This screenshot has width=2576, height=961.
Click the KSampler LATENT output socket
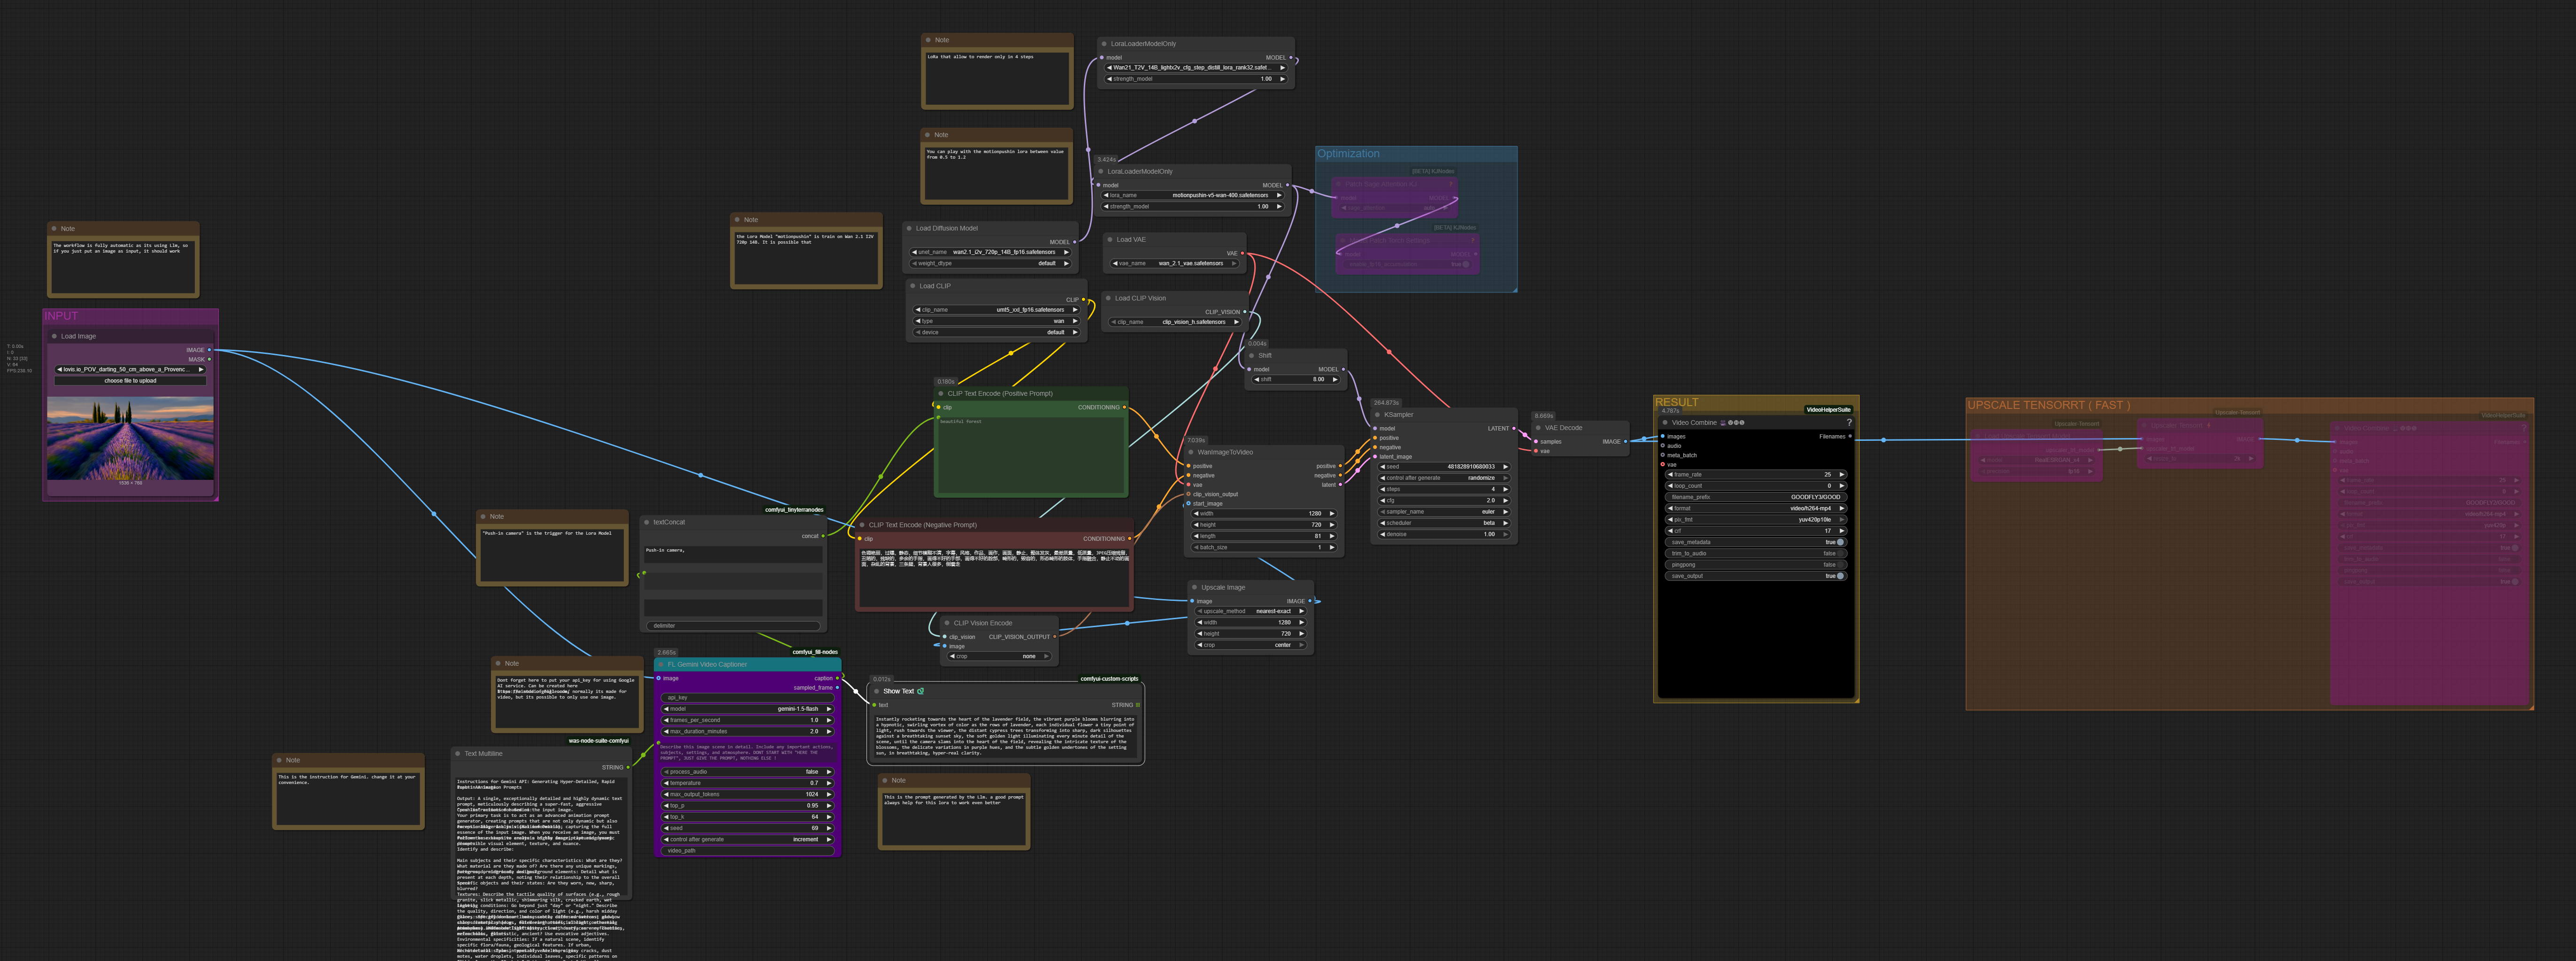pos(1514,428)
